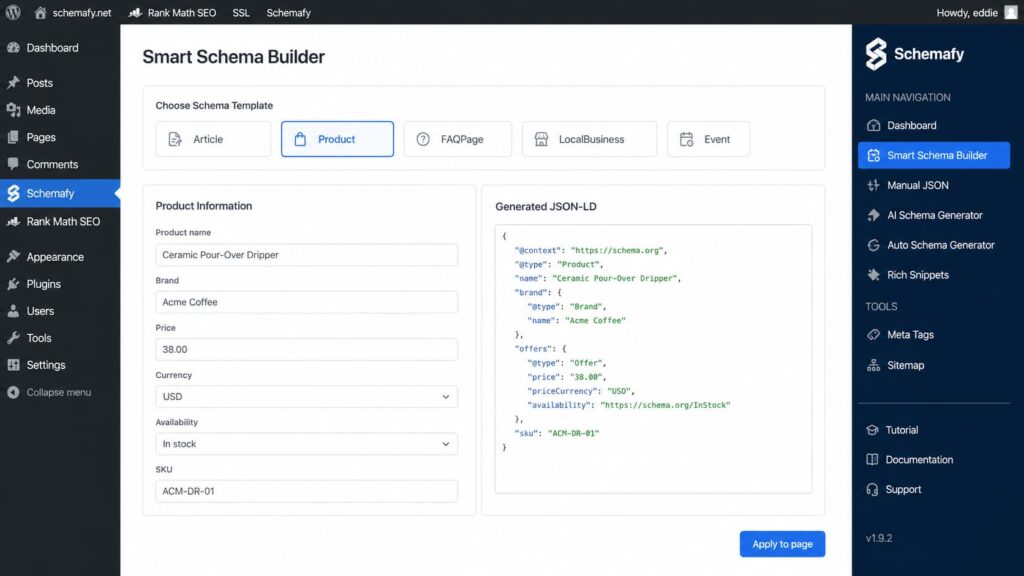Click the SKU input field
1024x576 pixels.
[306, 491]
